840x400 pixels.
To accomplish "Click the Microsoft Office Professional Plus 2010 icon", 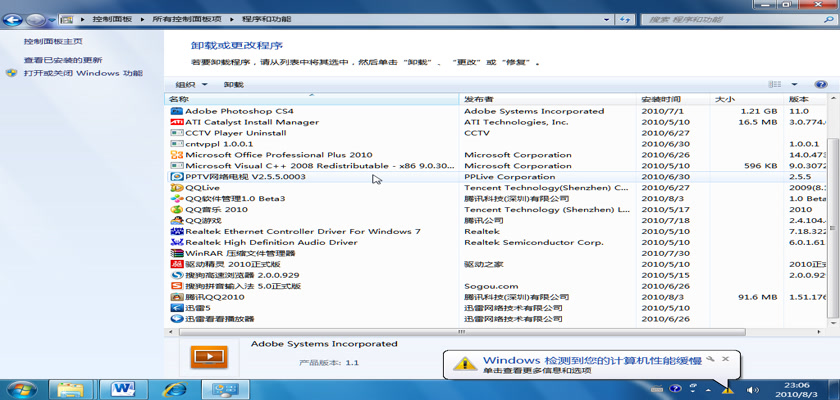I will point(177,155).
